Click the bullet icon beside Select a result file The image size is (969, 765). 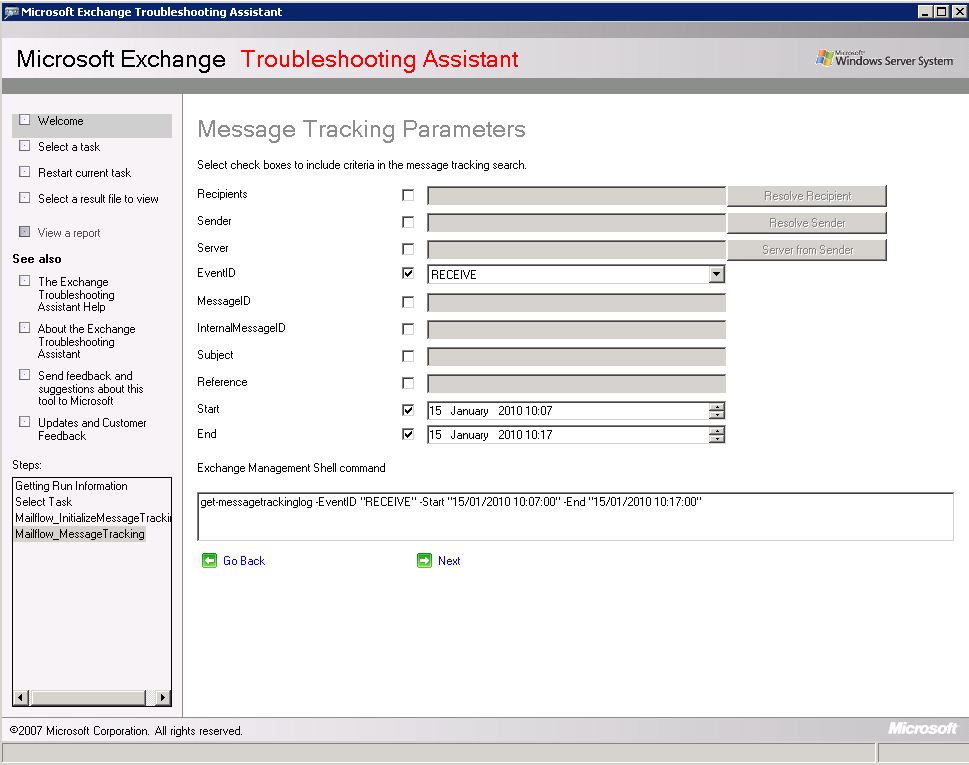(x=24, y=198)
